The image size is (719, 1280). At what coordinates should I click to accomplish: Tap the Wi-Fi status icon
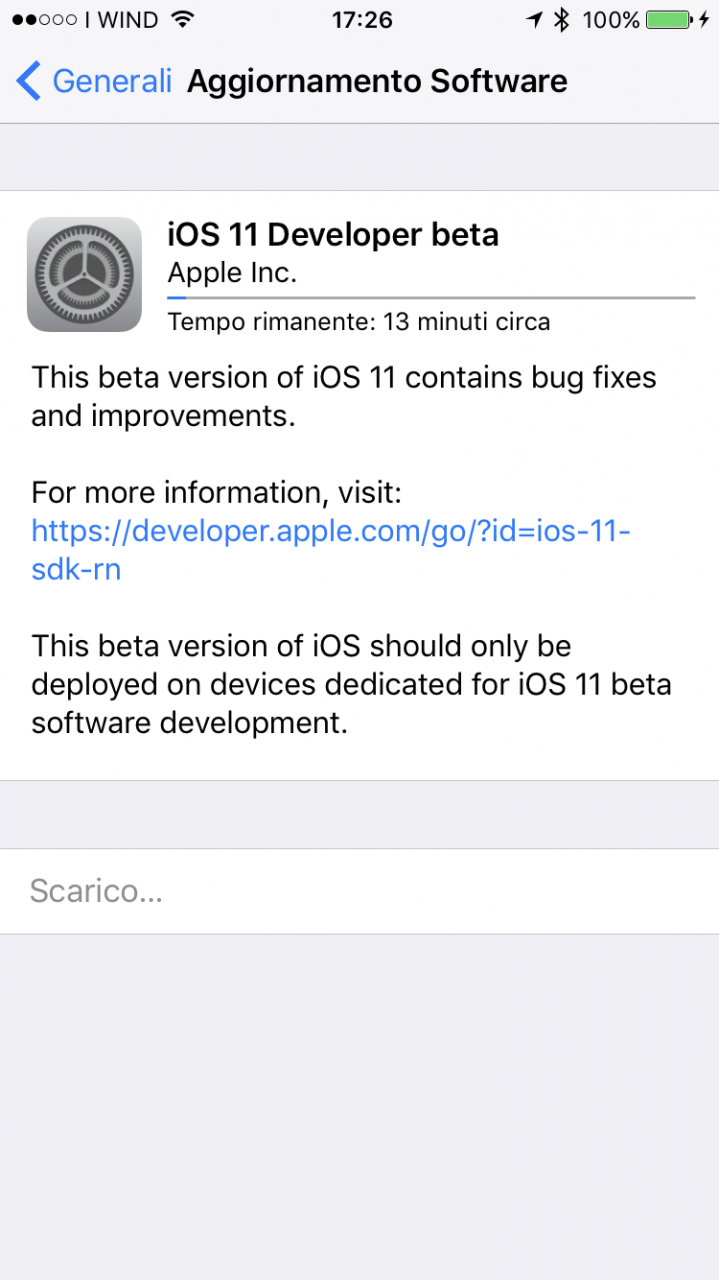(x=182, y=19)
